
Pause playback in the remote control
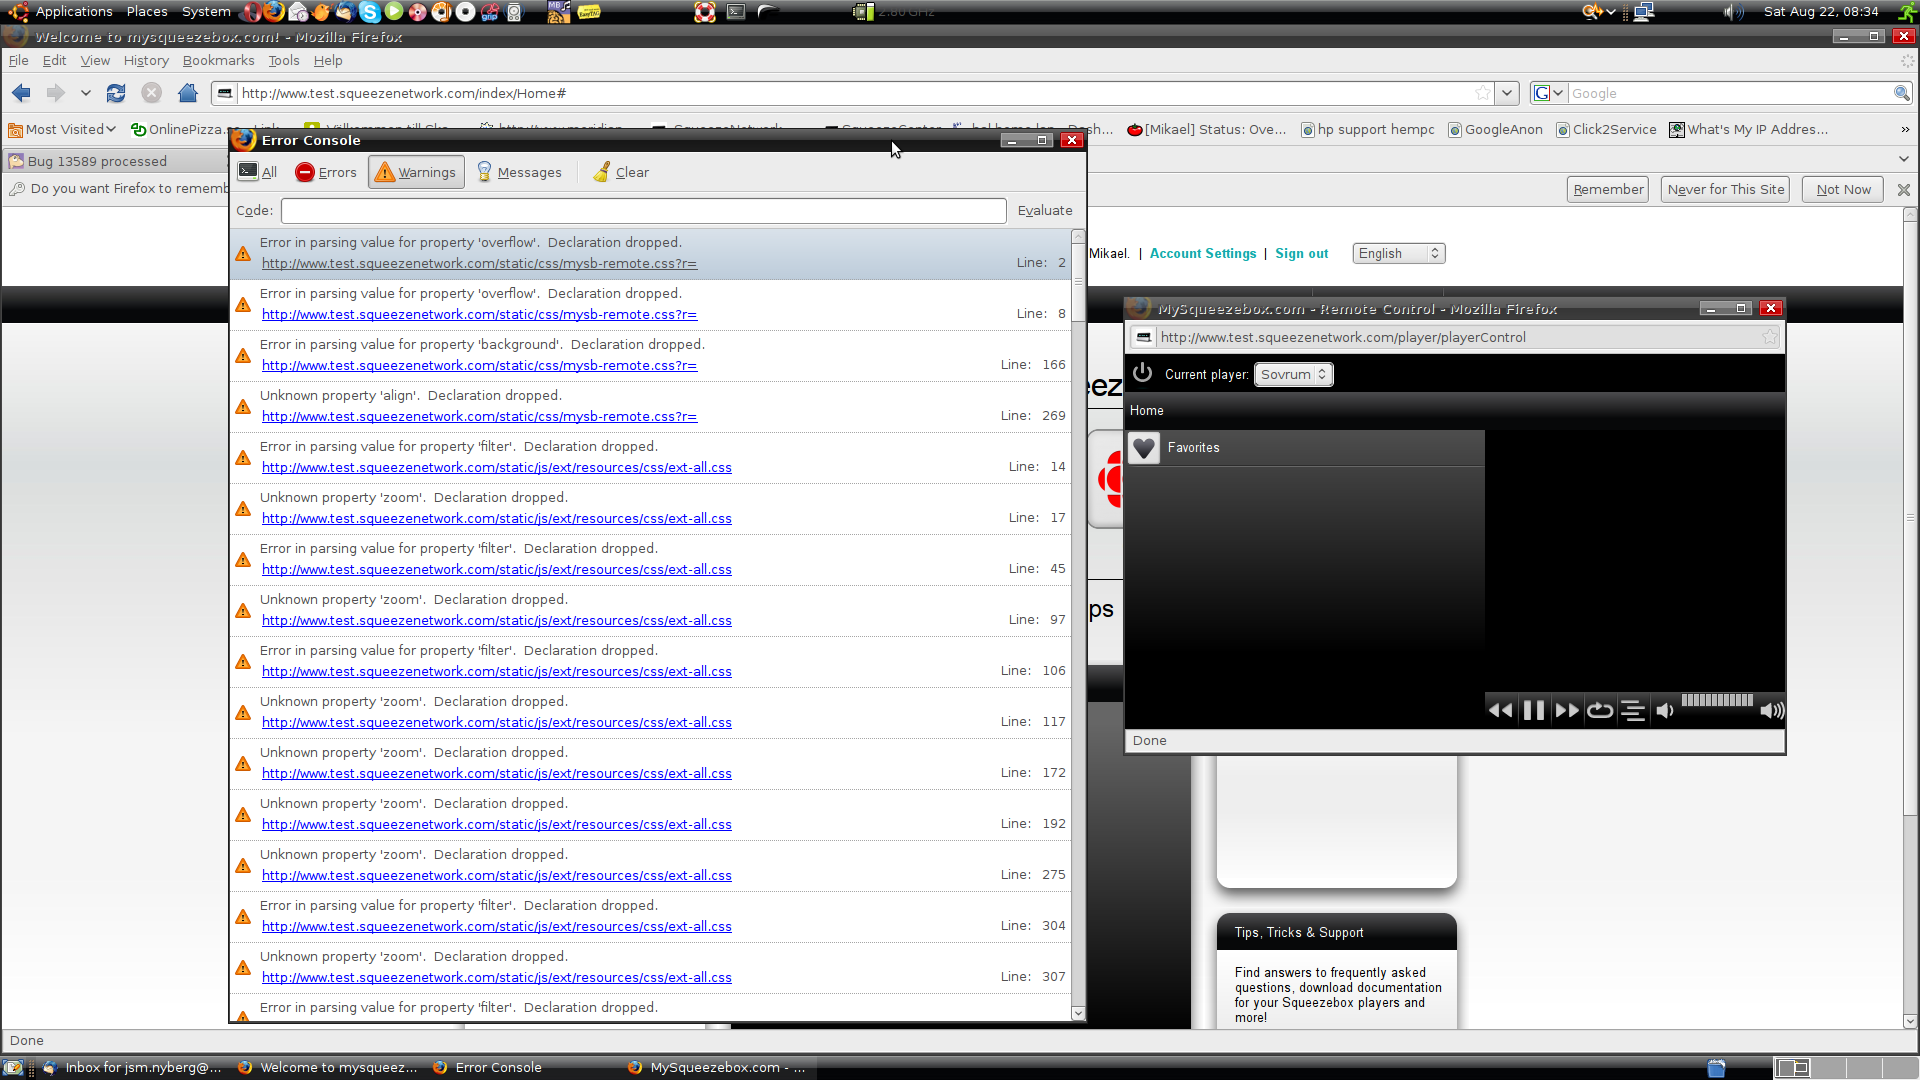(1533, 711)
